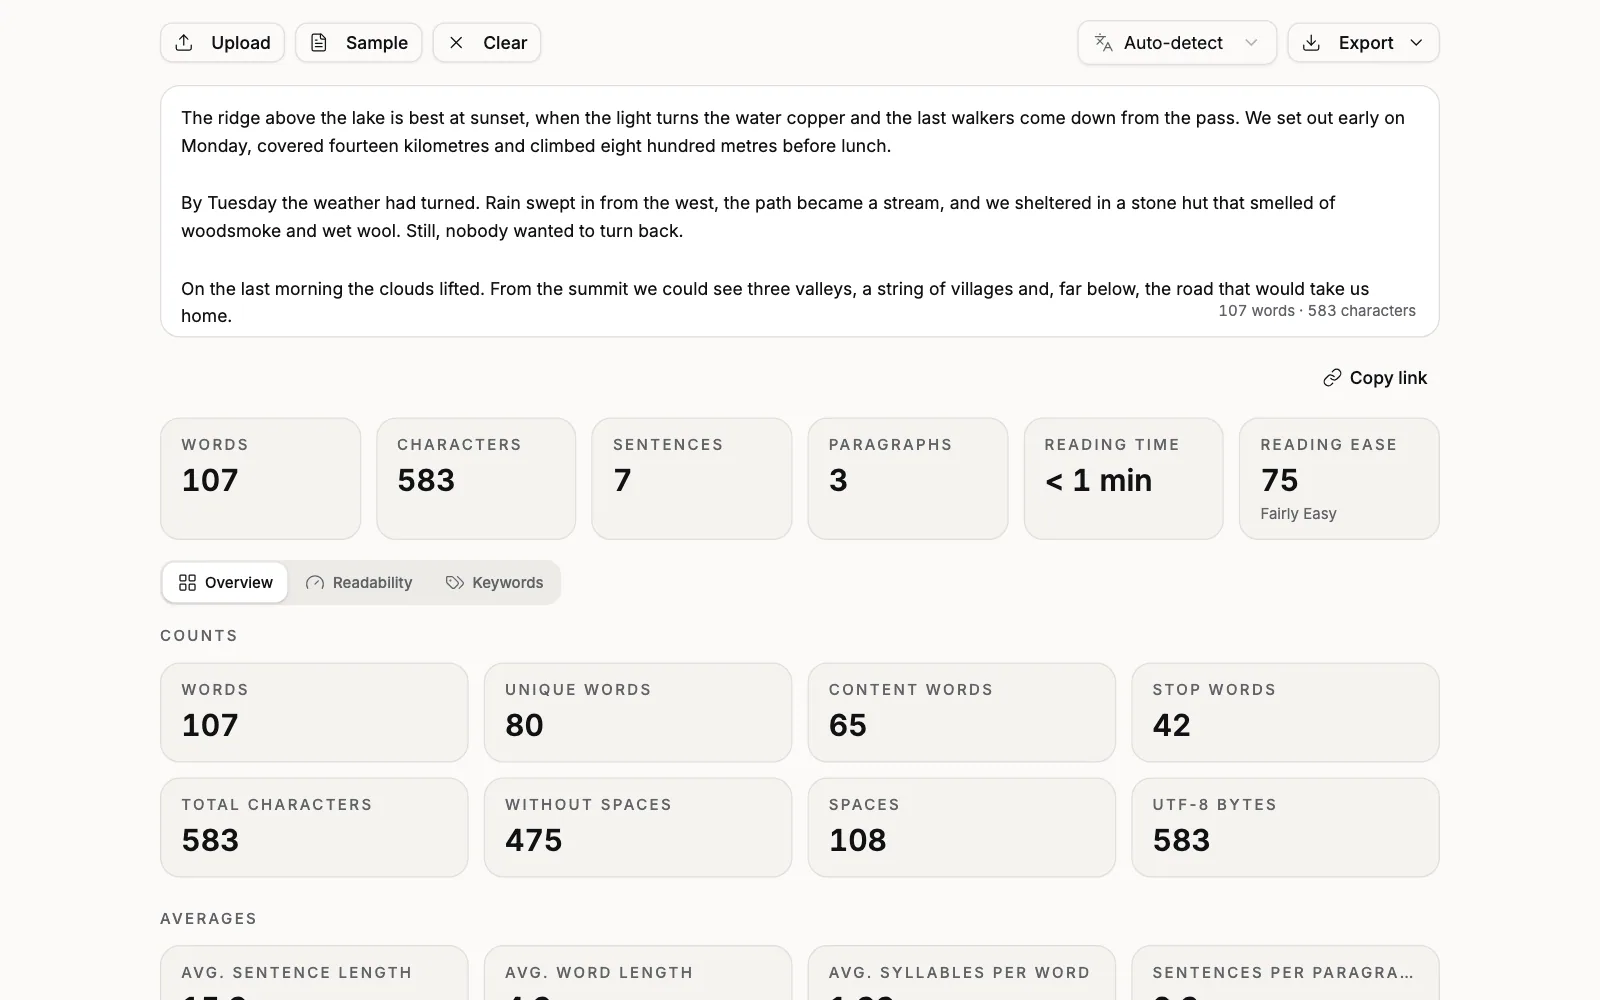
Task: Click the Spaces value 108
Action: [x=858, y=841]
